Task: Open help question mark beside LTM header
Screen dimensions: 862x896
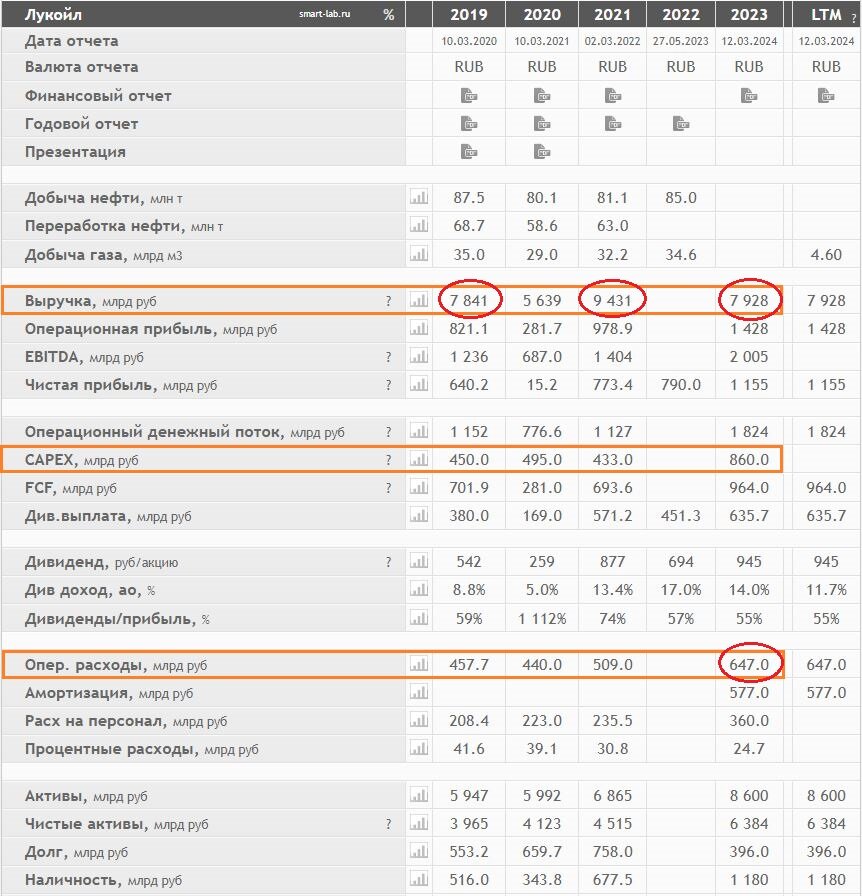Action: [x=854, y=18]
